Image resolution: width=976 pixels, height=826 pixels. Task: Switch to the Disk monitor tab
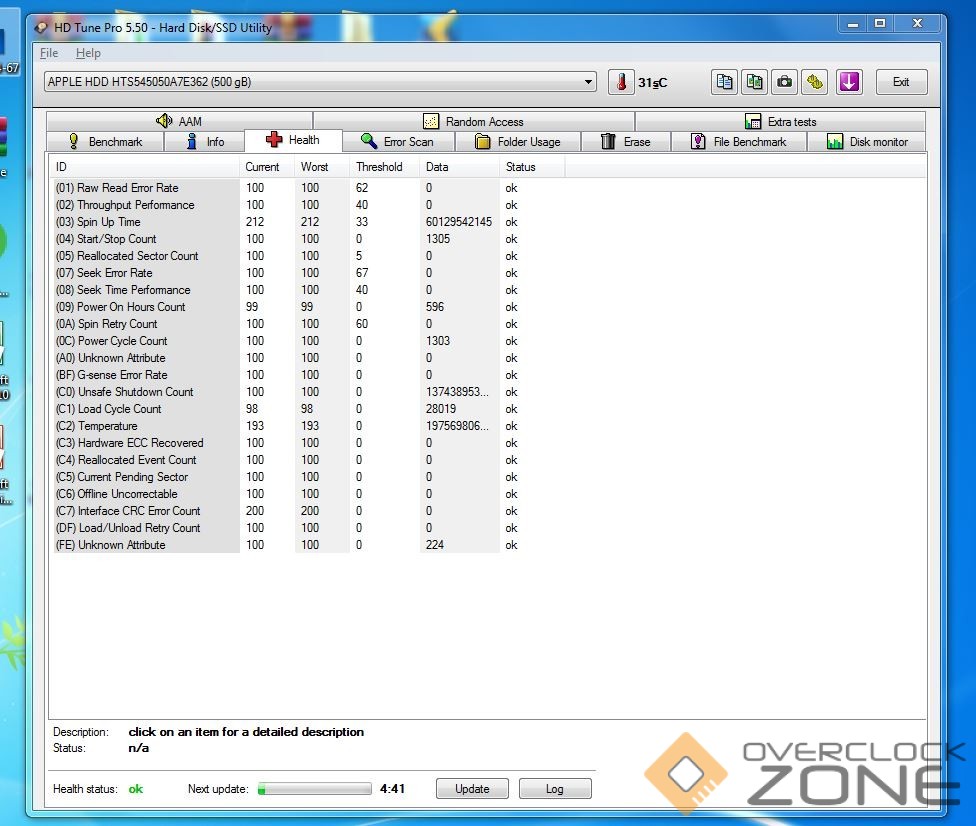tap(866, 141)
